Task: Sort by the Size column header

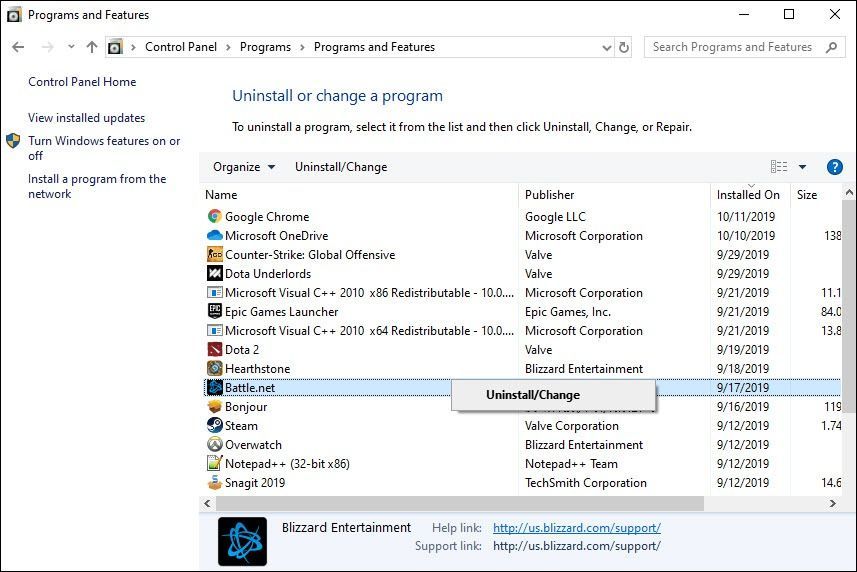Action: (807, 194)
